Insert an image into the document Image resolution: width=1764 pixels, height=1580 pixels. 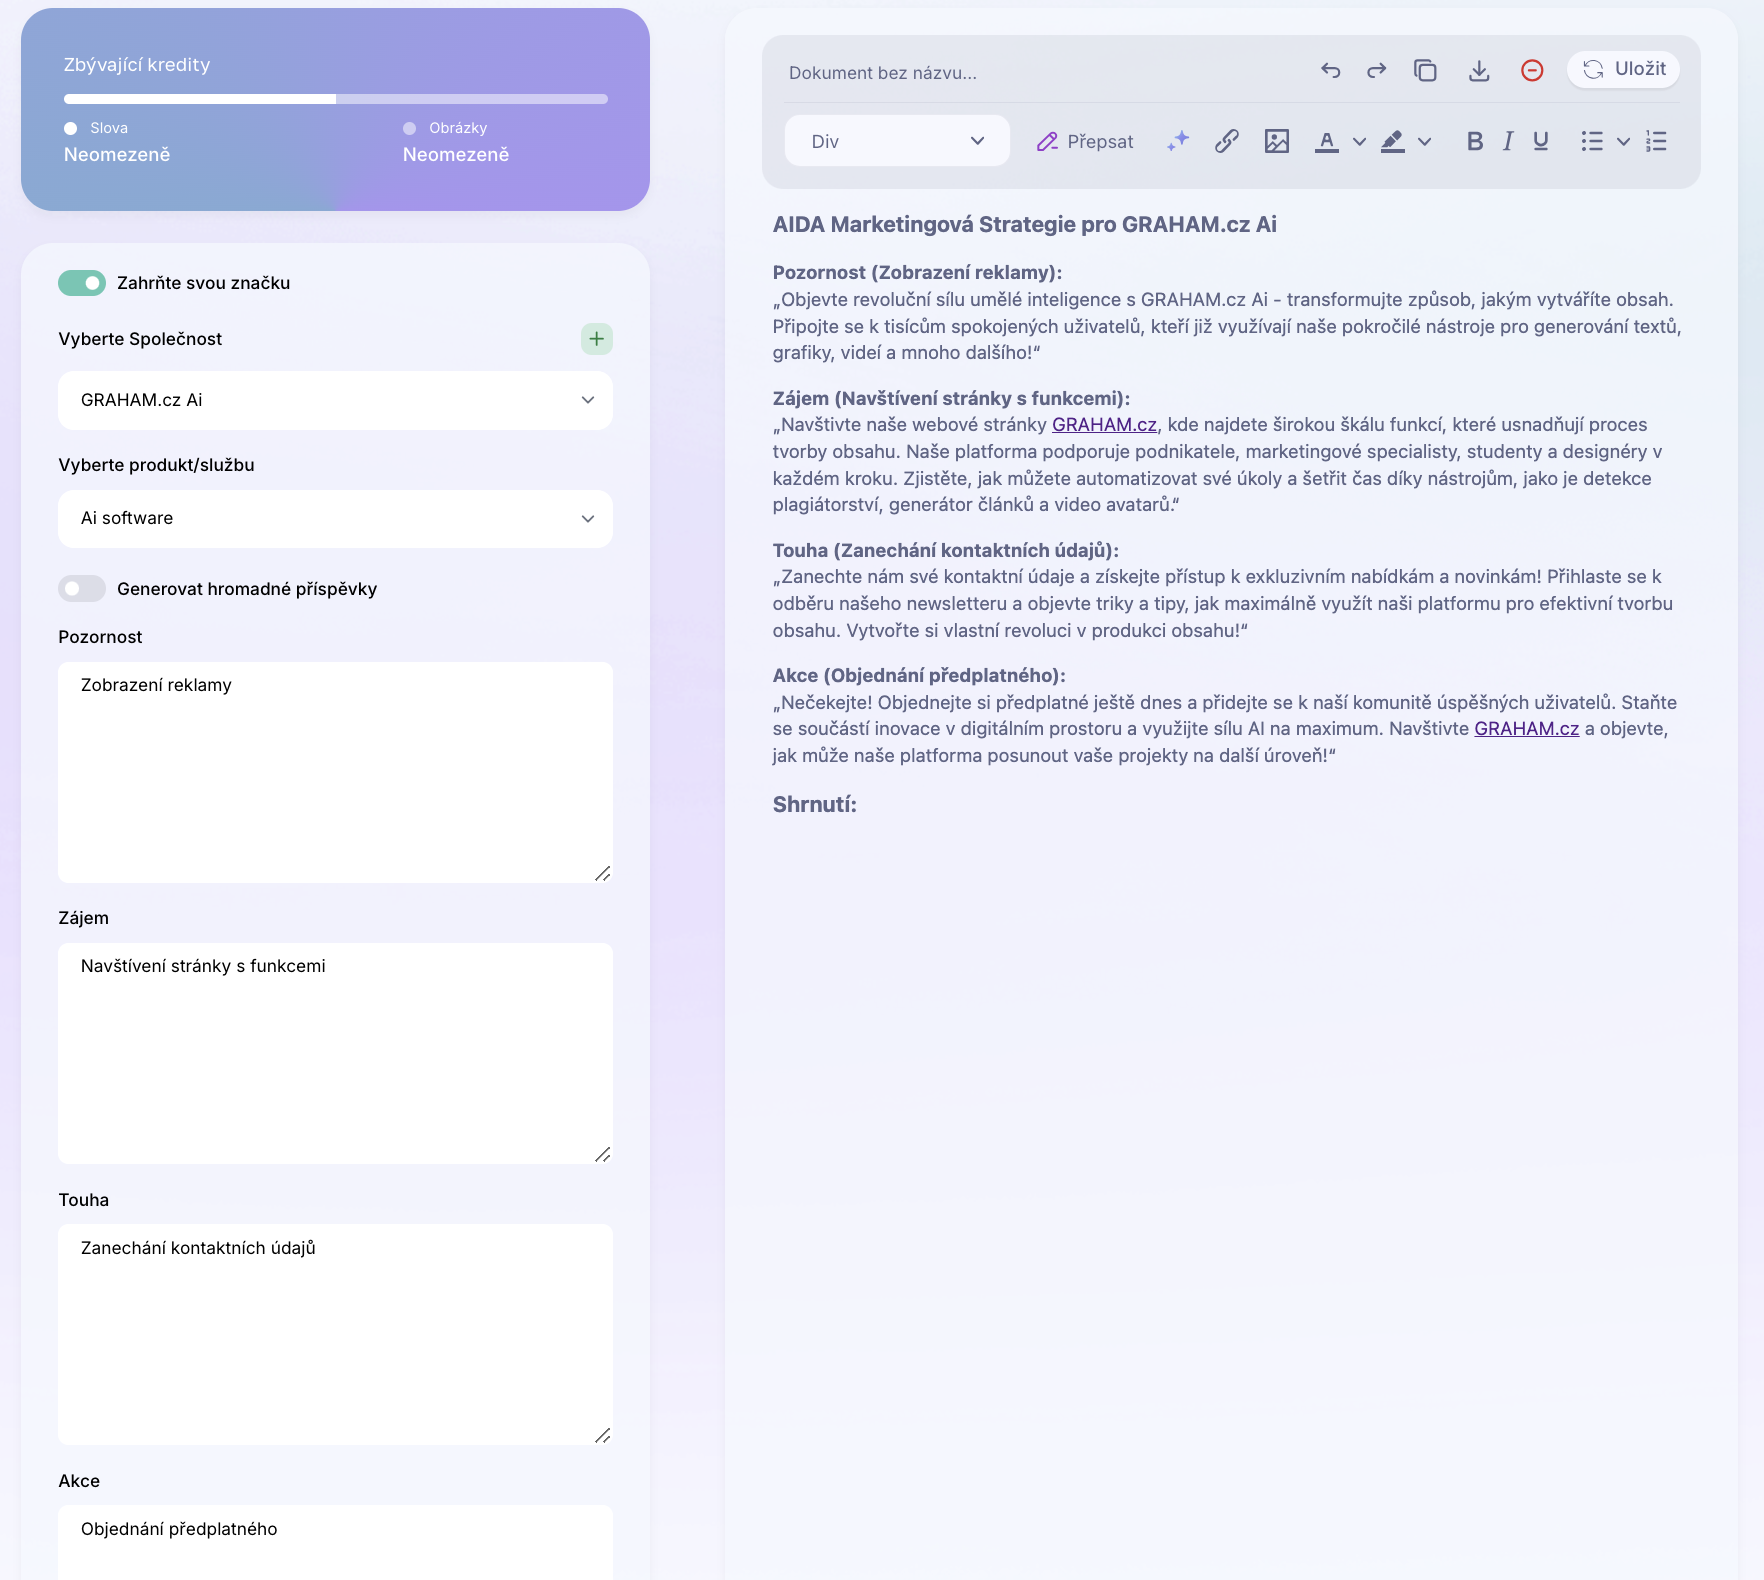tap(1277, 141)
